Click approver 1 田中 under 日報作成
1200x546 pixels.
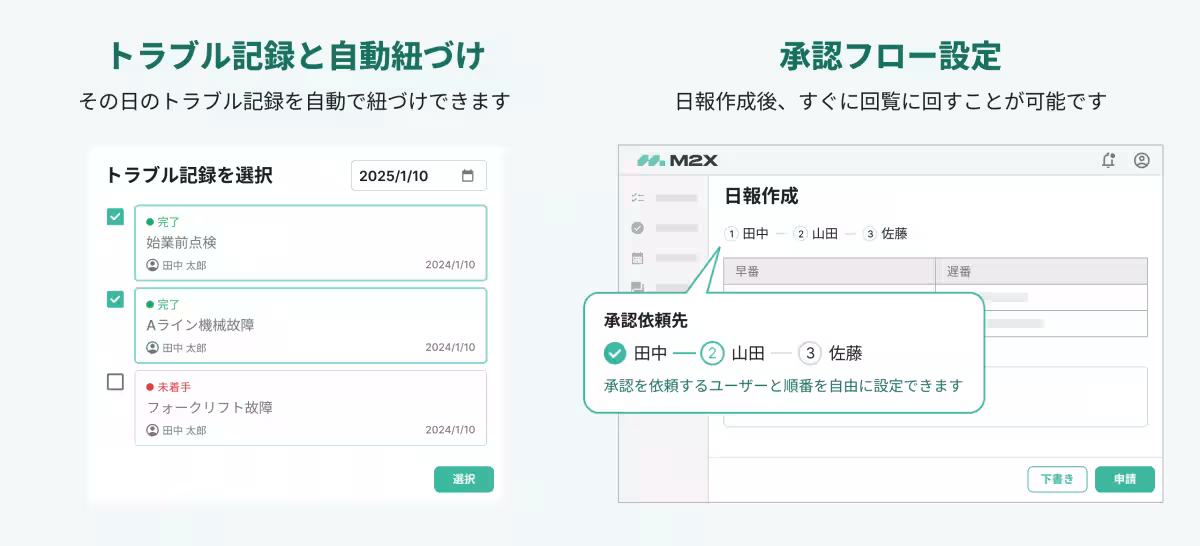pyautogui.click(x=746, y=234)
